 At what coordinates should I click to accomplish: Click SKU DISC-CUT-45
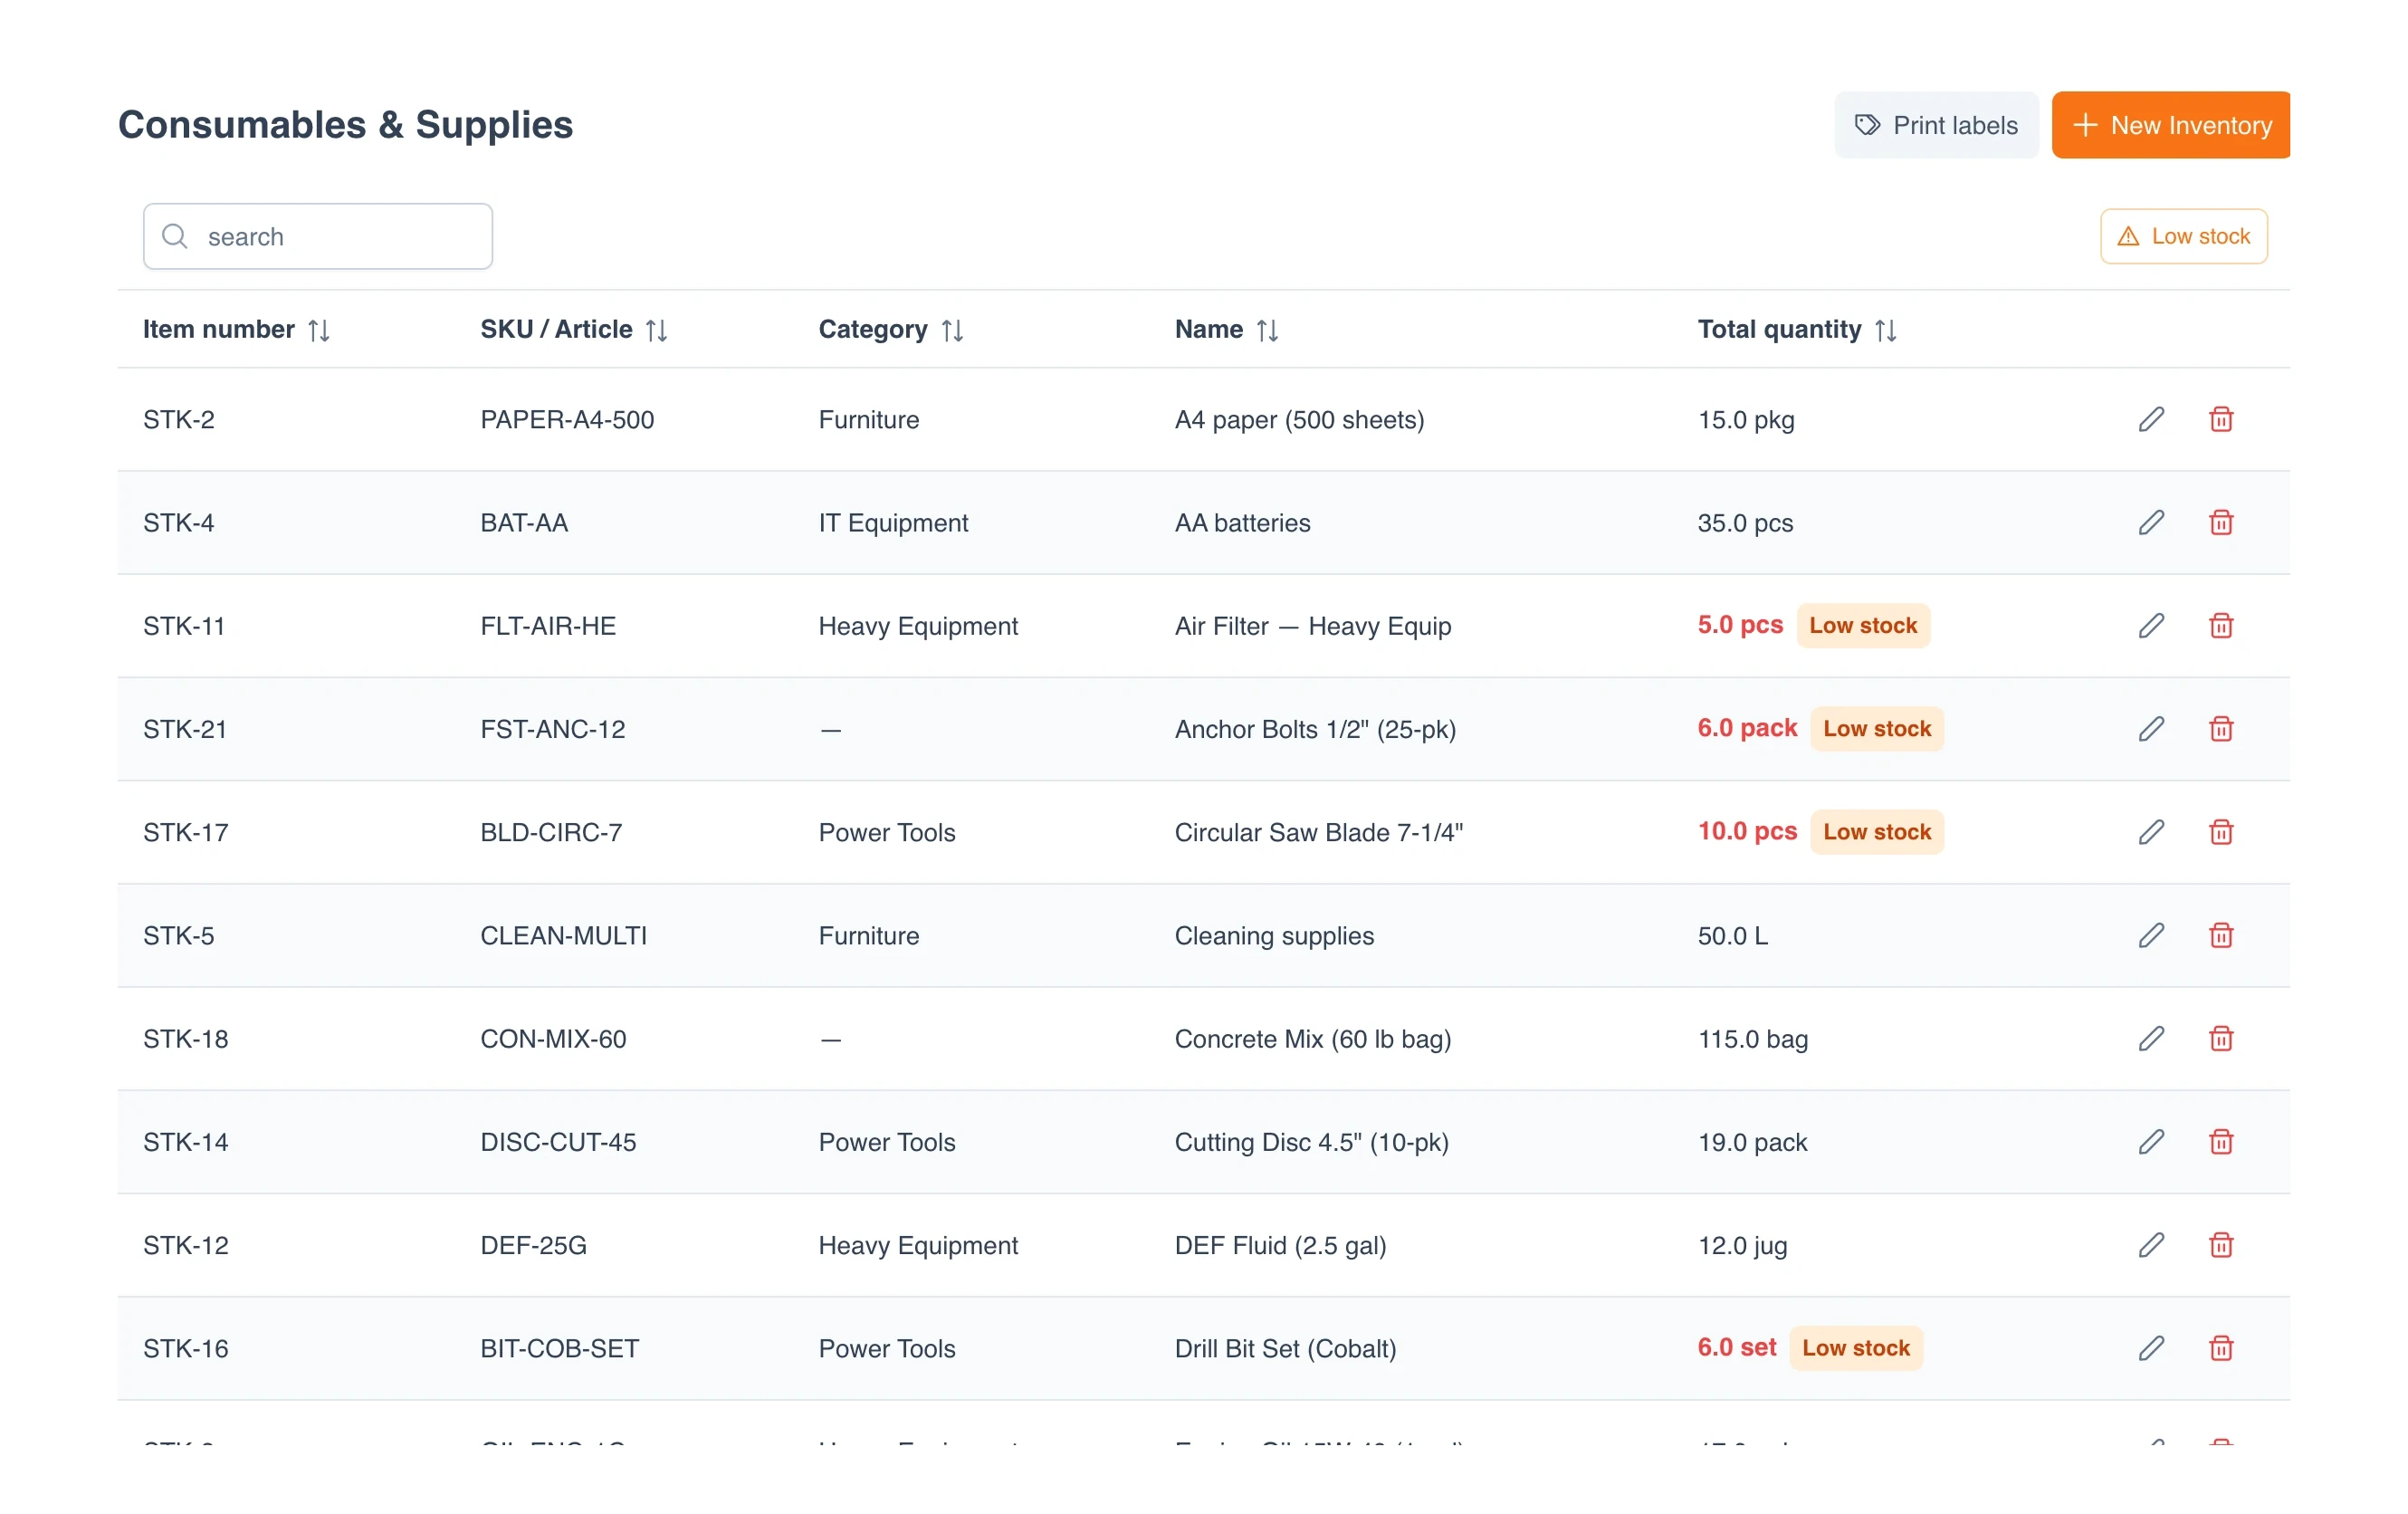coord(558,1141)
